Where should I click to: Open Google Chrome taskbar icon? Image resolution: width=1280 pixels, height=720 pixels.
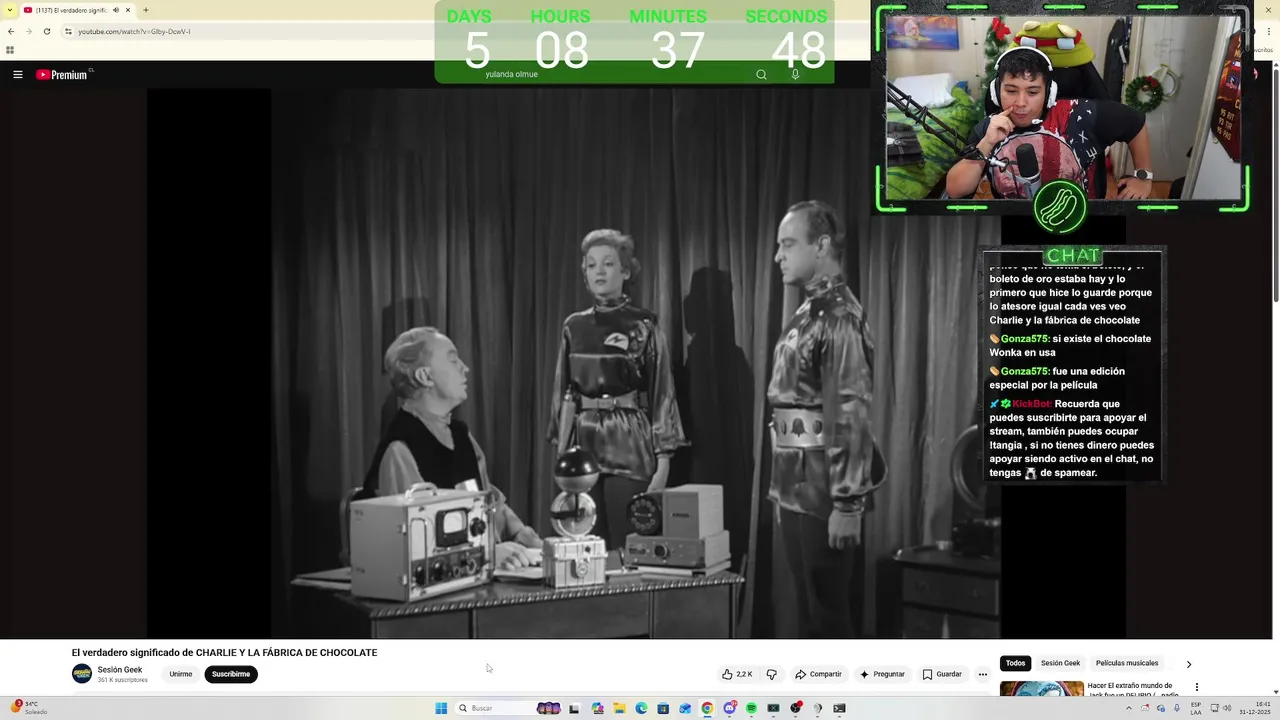[x=707, y=708]
